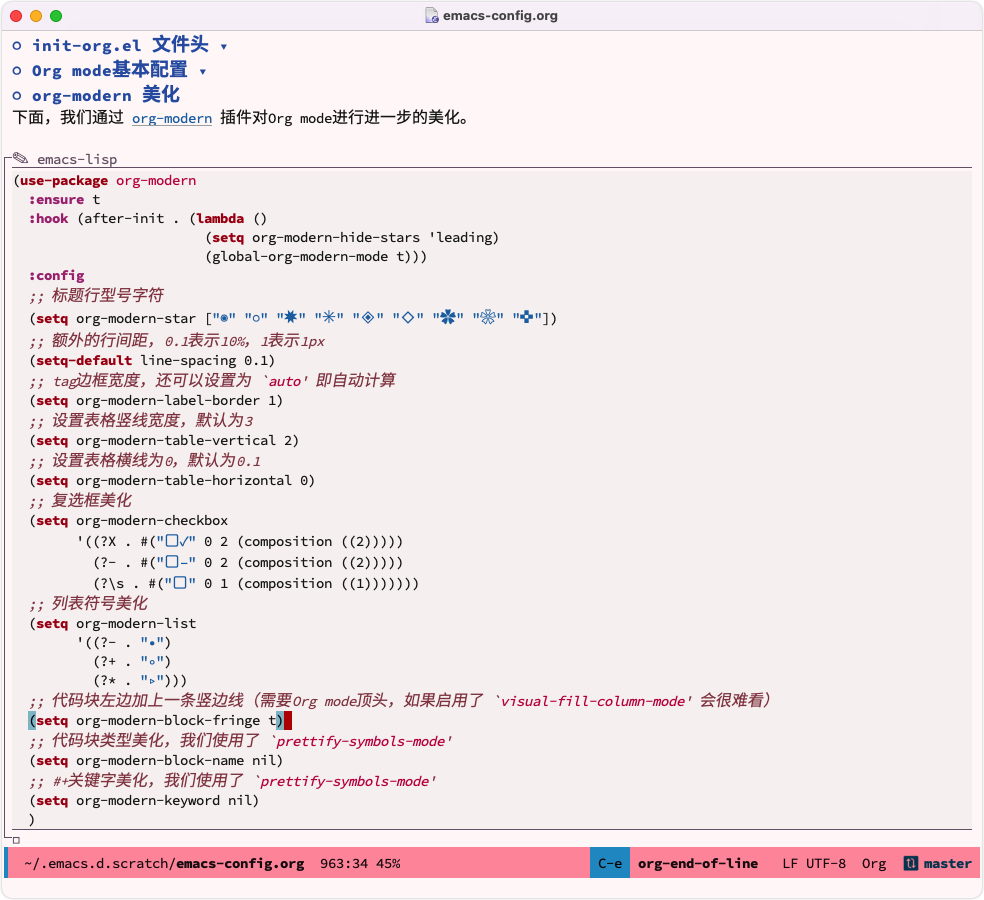Click the comment ;; 复选框美化

(80, 500)
